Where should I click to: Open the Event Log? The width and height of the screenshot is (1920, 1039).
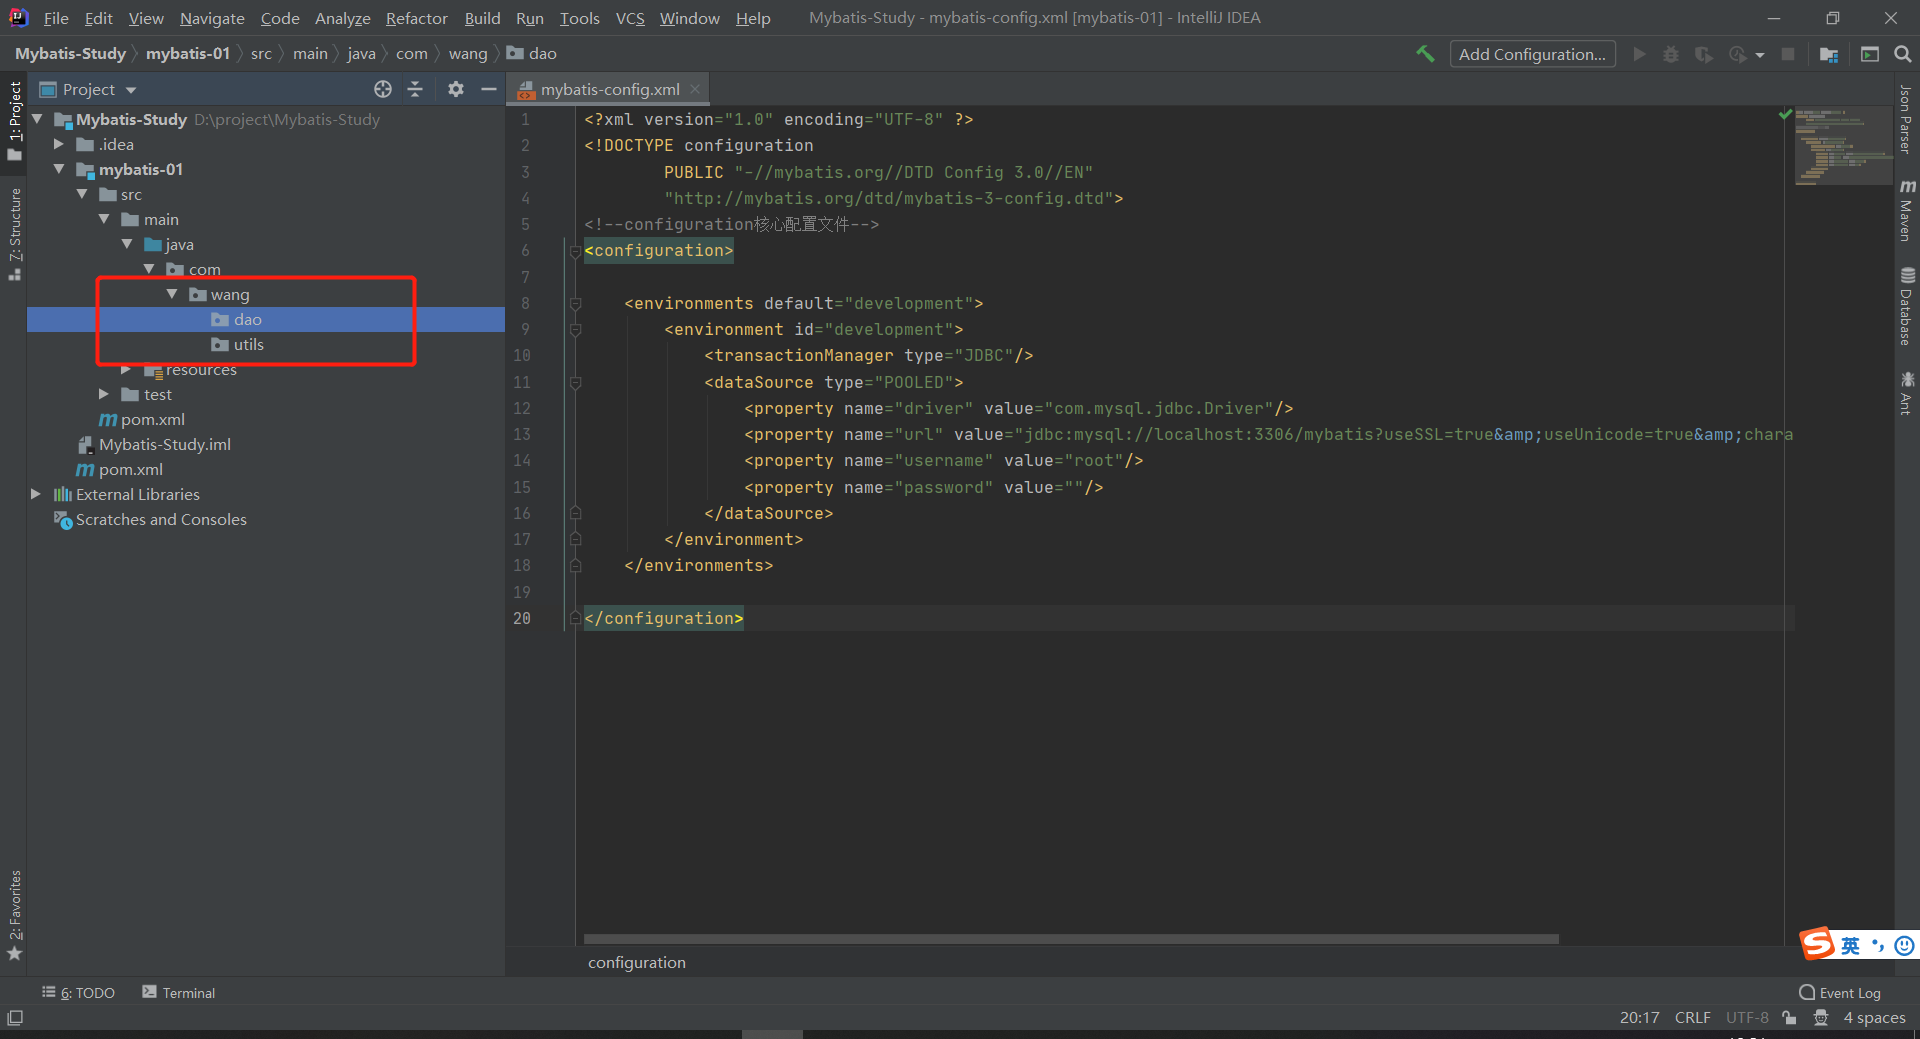(1840, 992)
